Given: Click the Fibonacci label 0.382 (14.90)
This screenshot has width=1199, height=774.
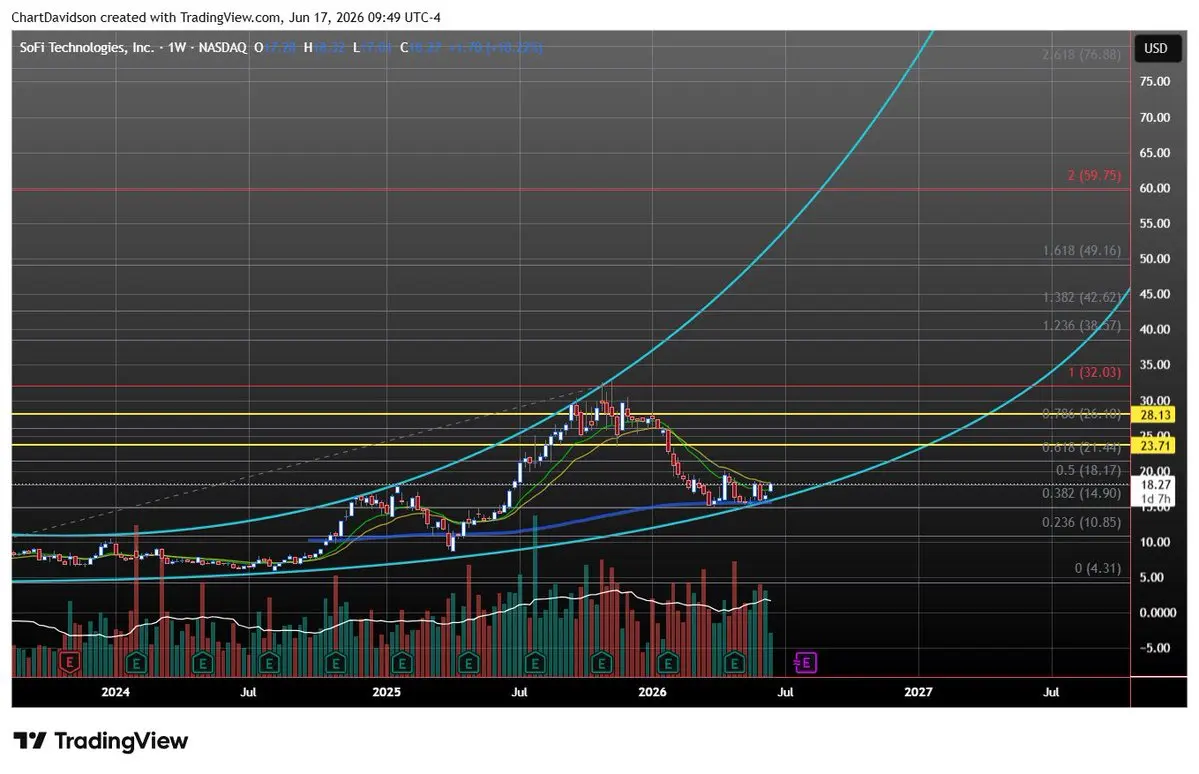Looking at the screenshot, I should pyautogui.click(x=1082, y=493).
